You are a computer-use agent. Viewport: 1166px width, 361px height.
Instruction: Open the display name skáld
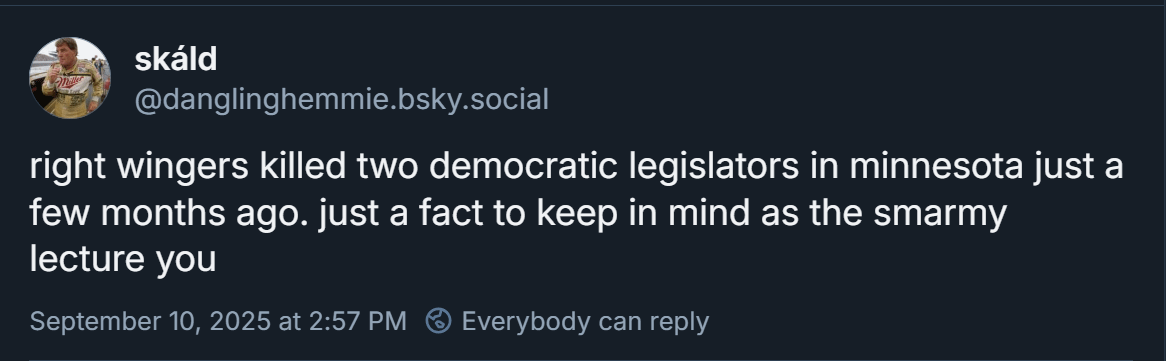click(x=175, y=59)
